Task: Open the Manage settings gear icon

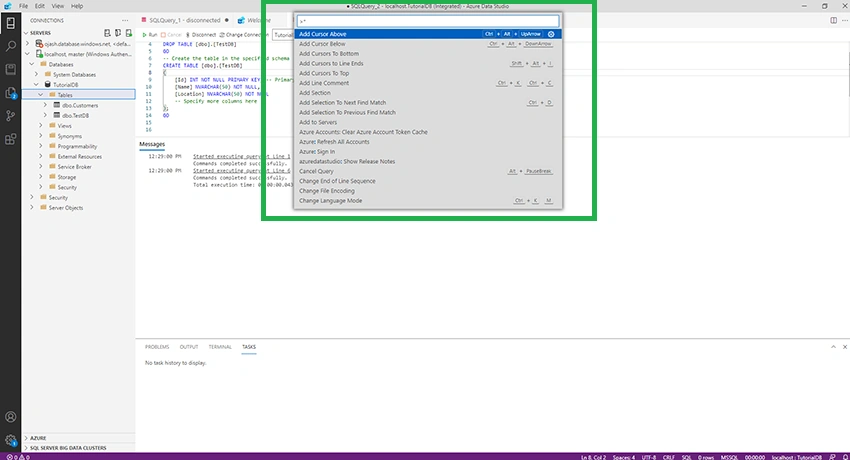Action: [x=10, y=440]
